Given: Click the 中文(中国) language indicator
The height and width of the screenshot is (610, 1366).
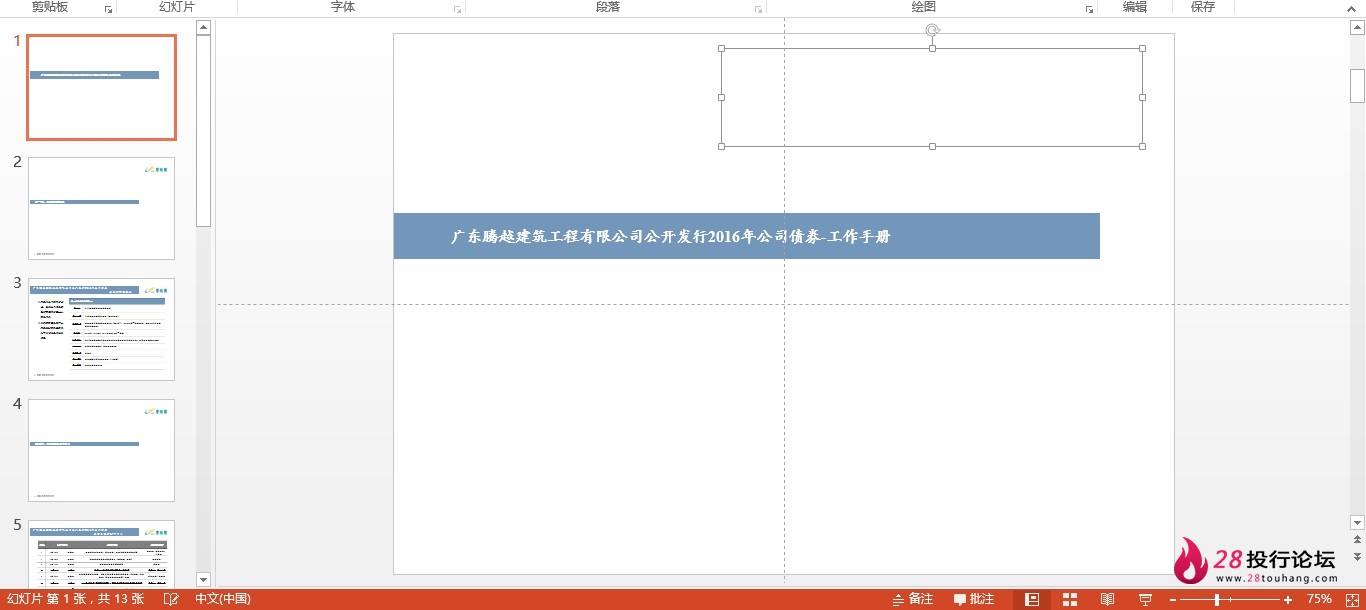Looking at the screenshot, I should [x=222, y=599].
